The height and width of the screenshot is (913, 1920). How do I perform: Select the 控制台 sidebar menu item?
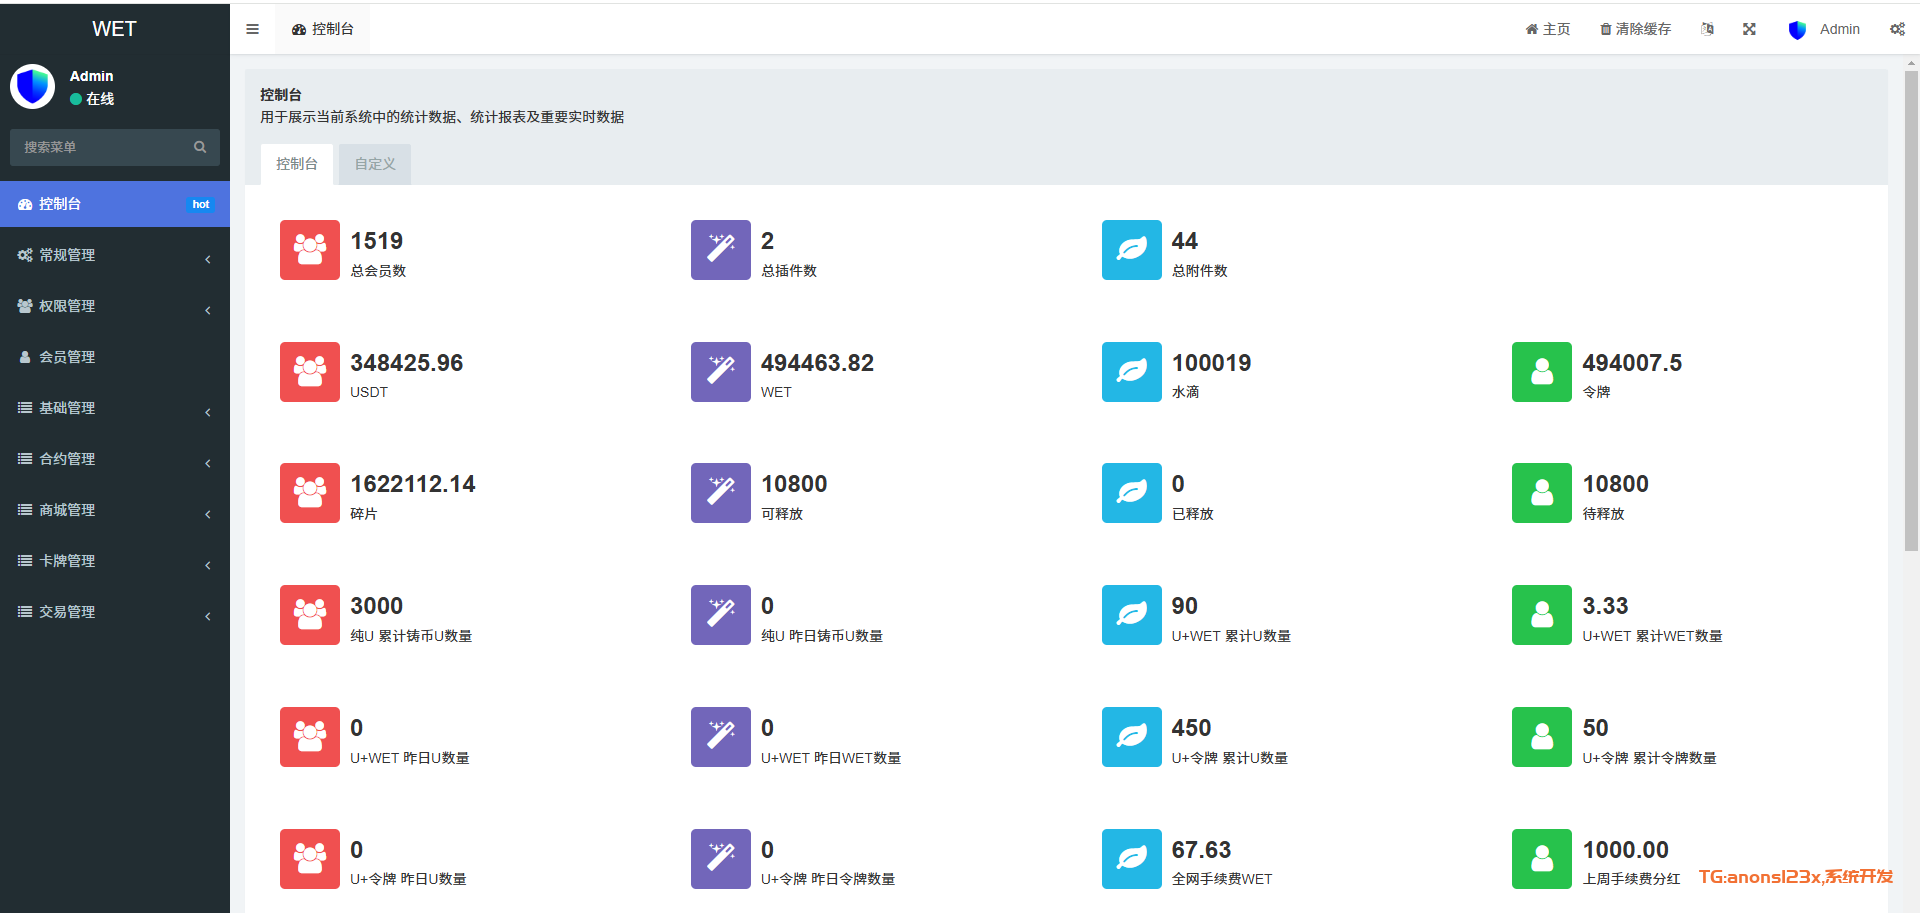pyautogui.click(x=114, y=204)
